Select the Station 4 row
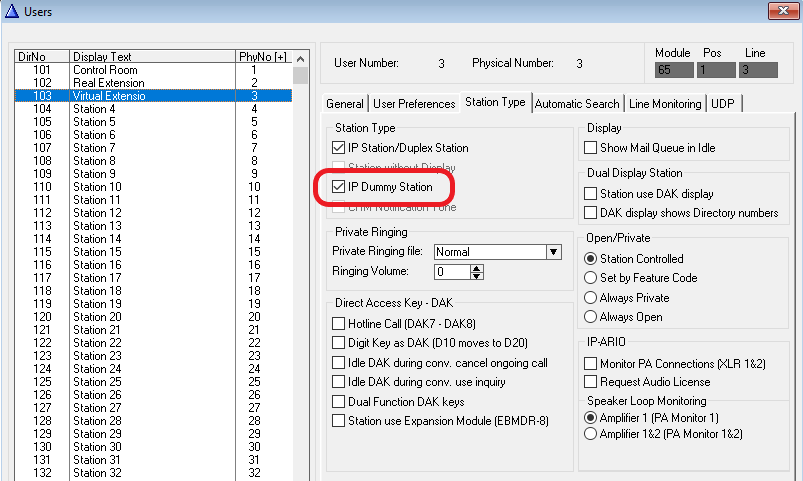The image size is (803, 481). pos(153,109)
